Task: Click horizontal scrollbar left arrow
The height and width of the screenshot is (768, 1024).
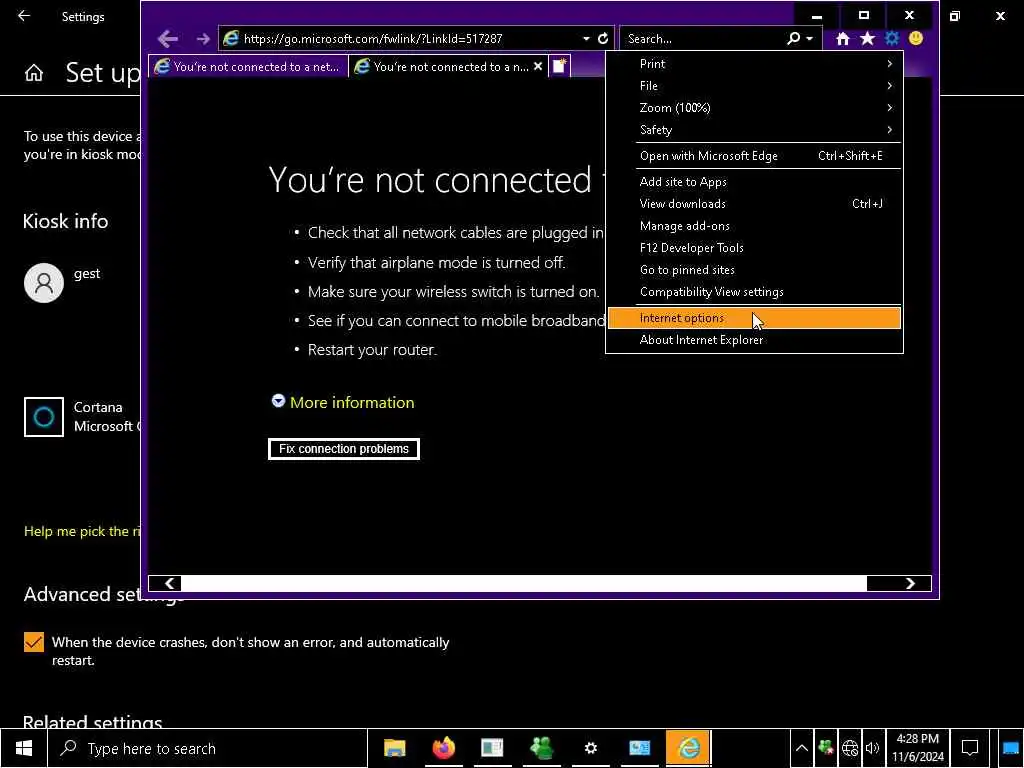Action: (x=169, y=583)
